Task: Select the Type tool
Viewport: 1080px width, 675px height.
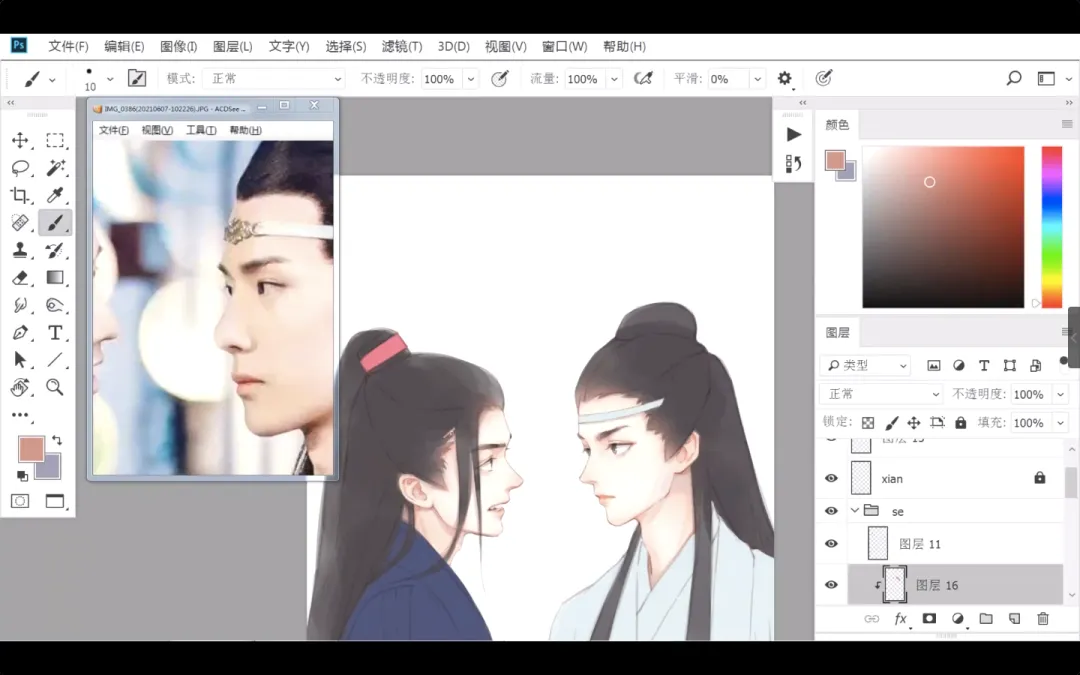Action: point(55,333)
